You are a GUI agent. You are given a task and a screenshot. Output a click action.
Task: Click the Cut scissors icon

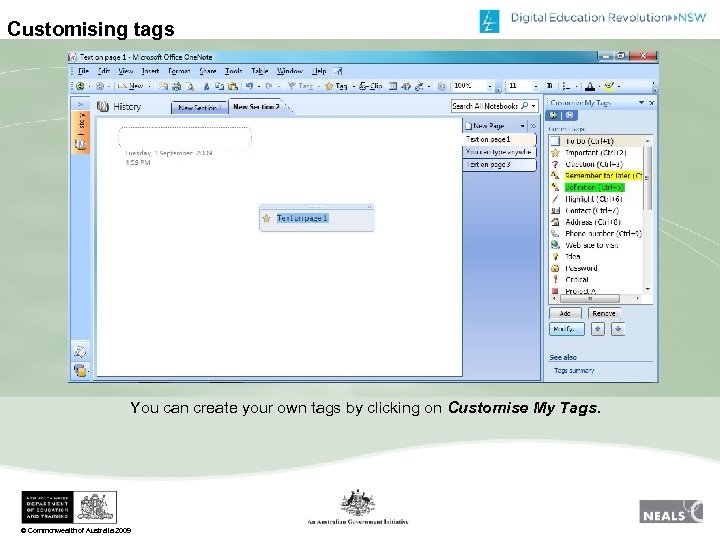coord(206,86)
